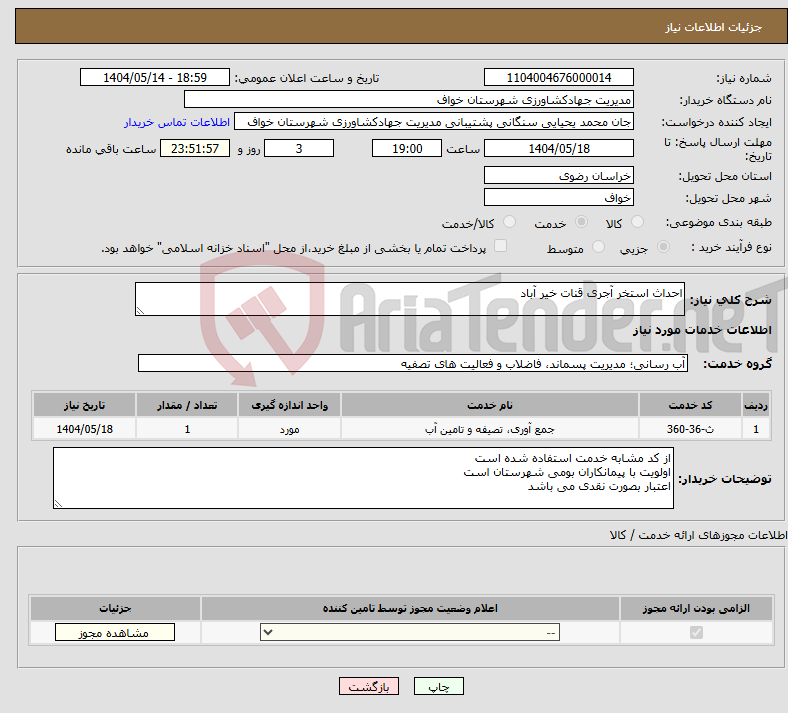Click the تعداد / مقدار column header
Screen dimensions: 788x713
pyautogui.click(x=187, y=405)
